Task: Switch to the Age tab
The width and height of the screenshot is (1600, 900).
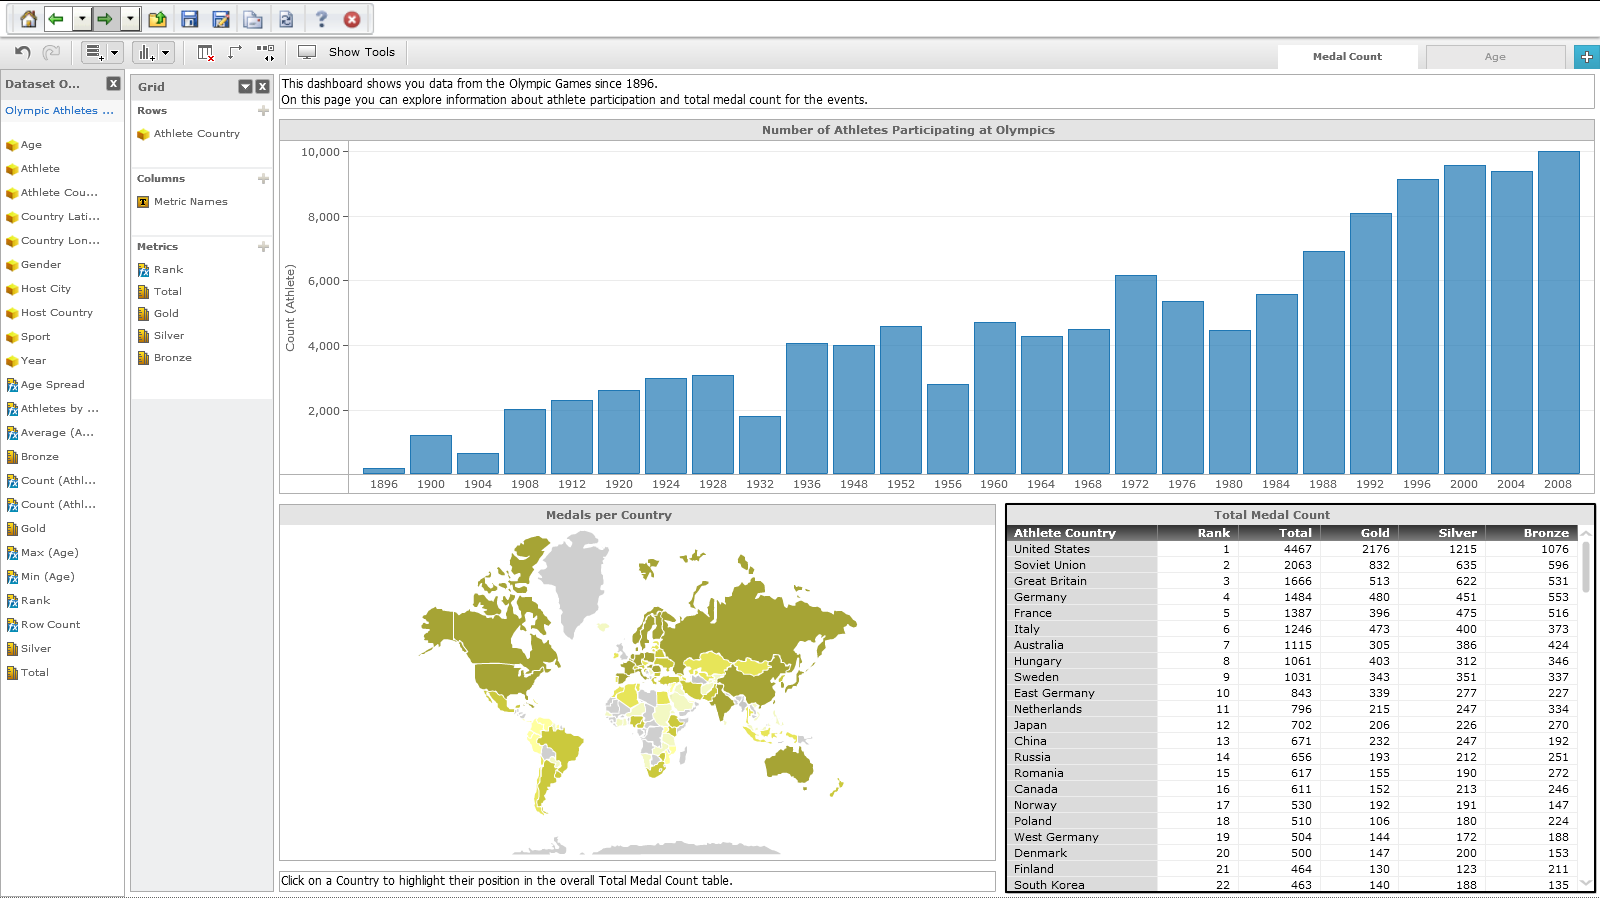Action: click(1494, 57)
